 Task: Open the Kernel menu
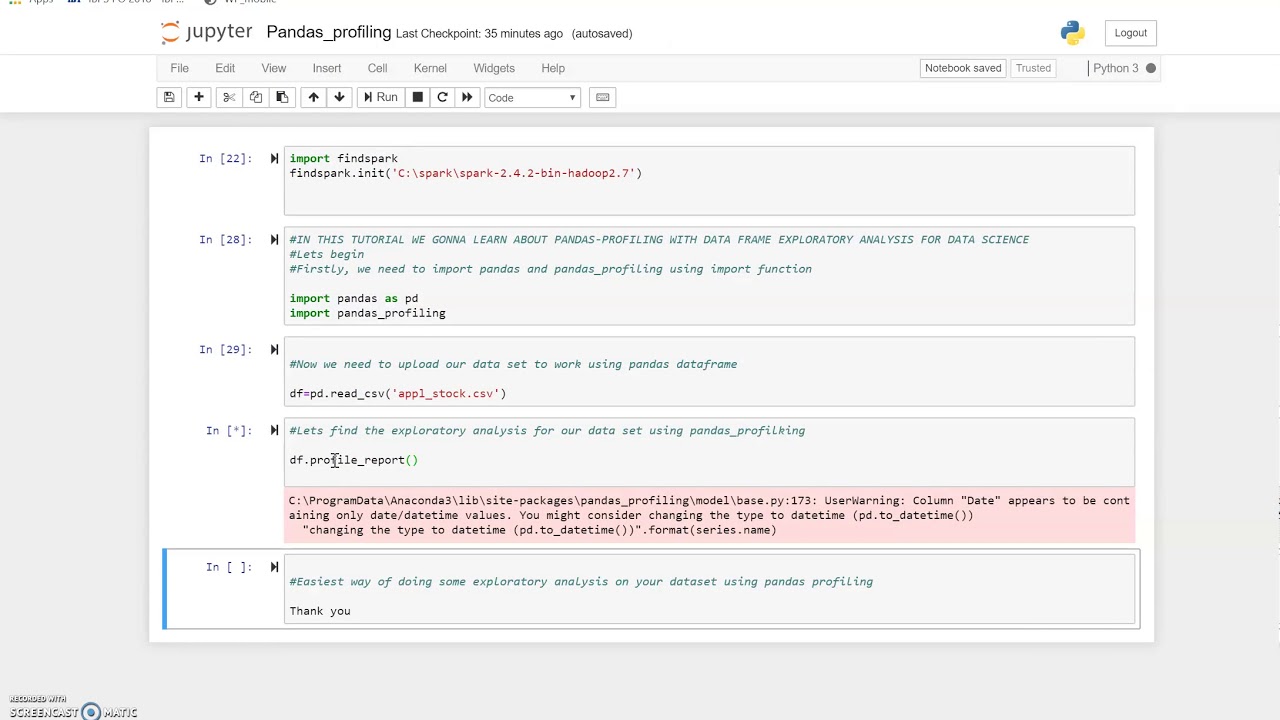tap(430, 68)
